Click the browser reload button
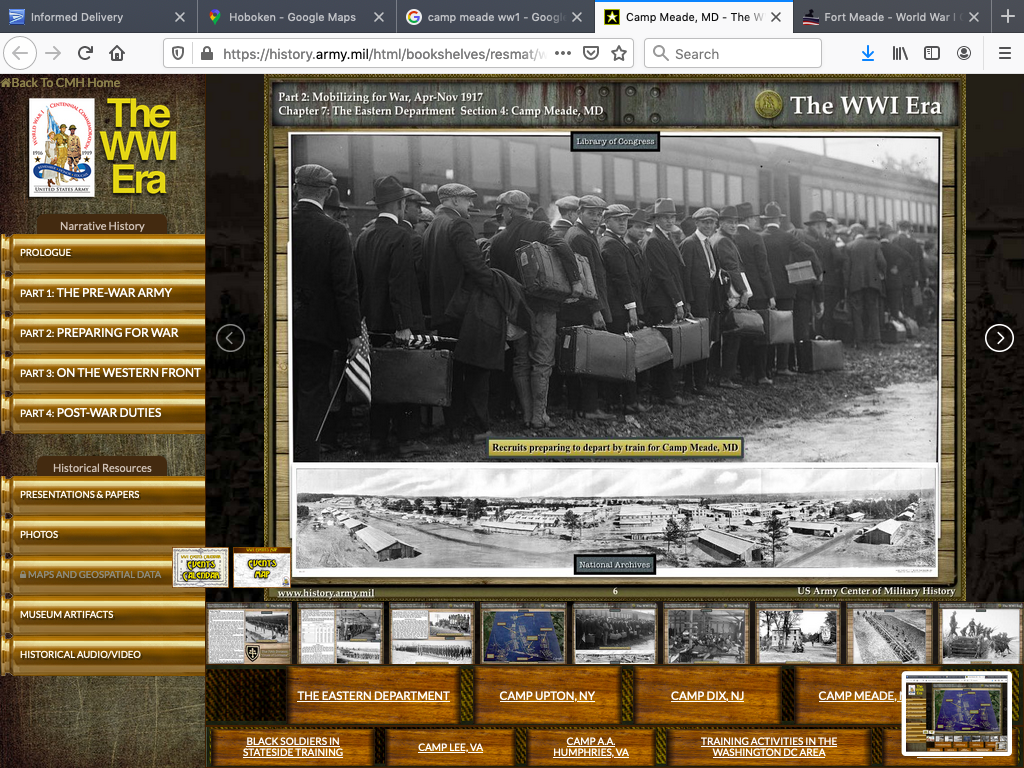The image size is (1024, 768). tap(85, 53)
